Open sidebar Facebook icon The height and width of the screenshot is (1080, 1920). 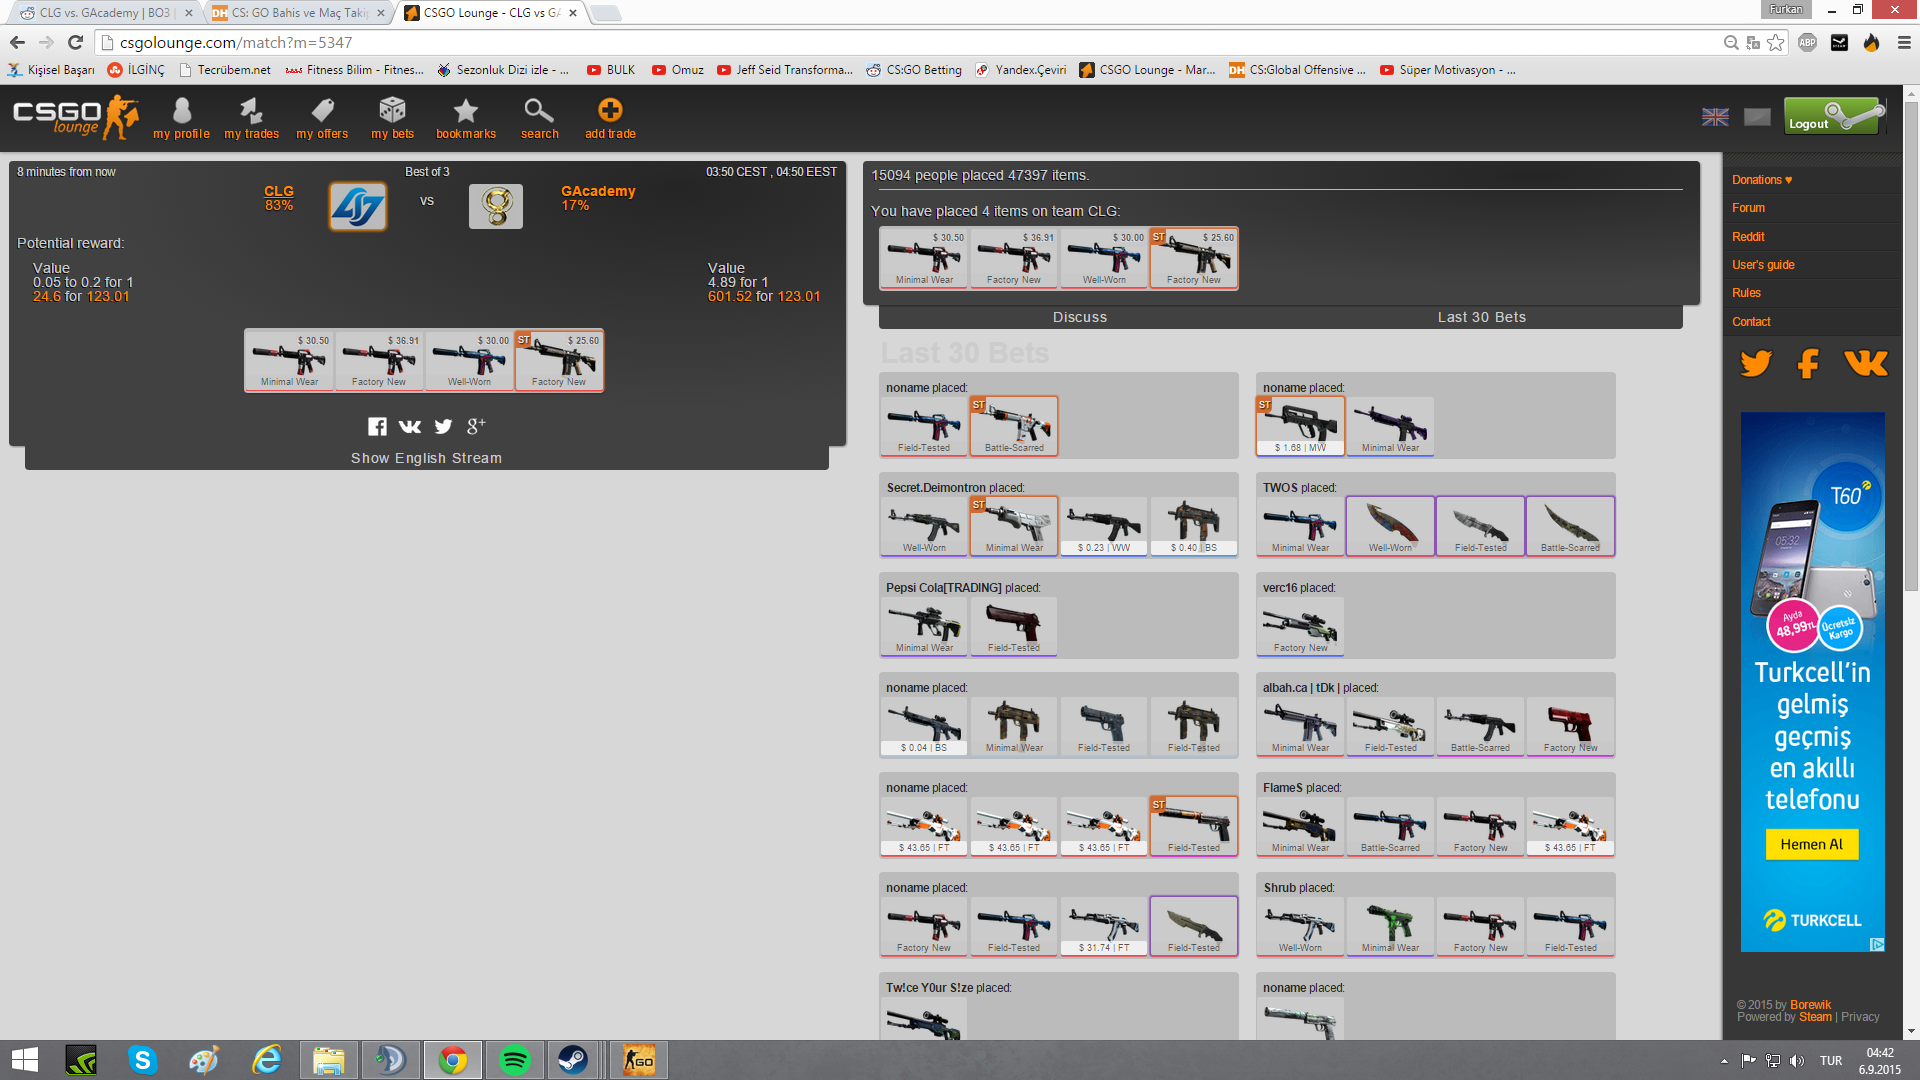[x=1808, y=363]
